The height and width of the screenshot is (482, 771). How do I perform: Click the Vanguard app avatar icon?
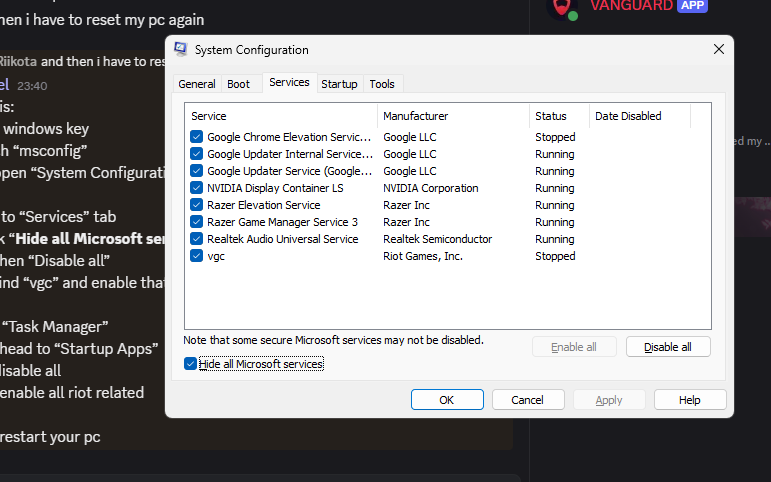pos(565,7)
